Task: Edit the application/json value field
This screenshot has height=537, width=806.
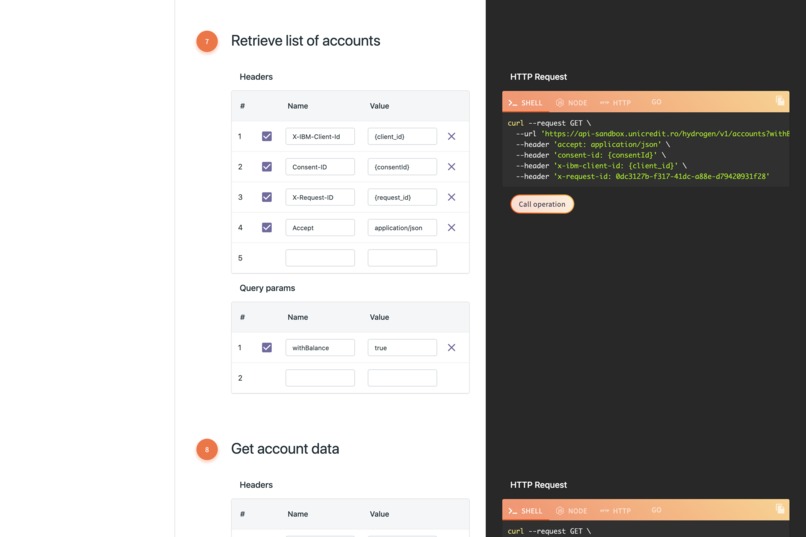Action: pos(402,227)
